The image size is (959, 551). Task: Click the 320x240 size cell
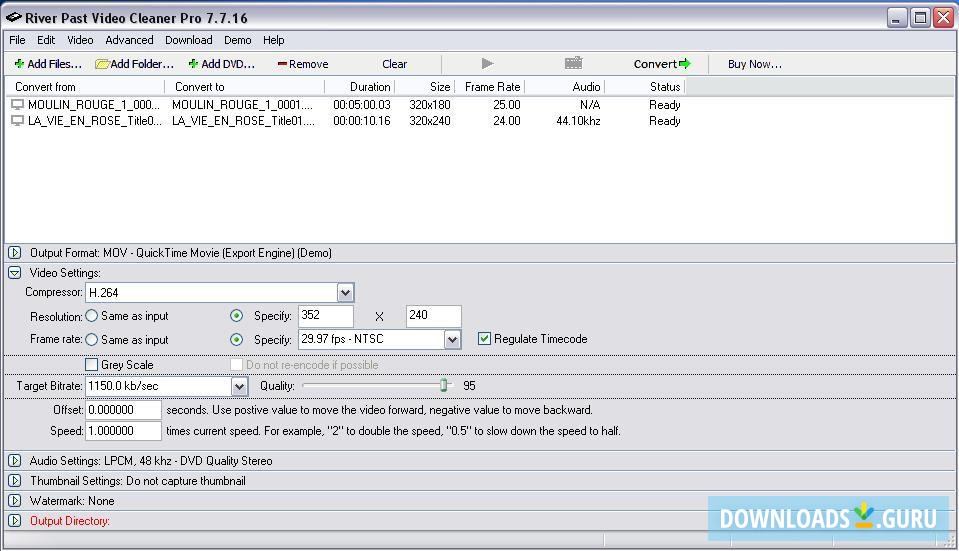[430, 121]
